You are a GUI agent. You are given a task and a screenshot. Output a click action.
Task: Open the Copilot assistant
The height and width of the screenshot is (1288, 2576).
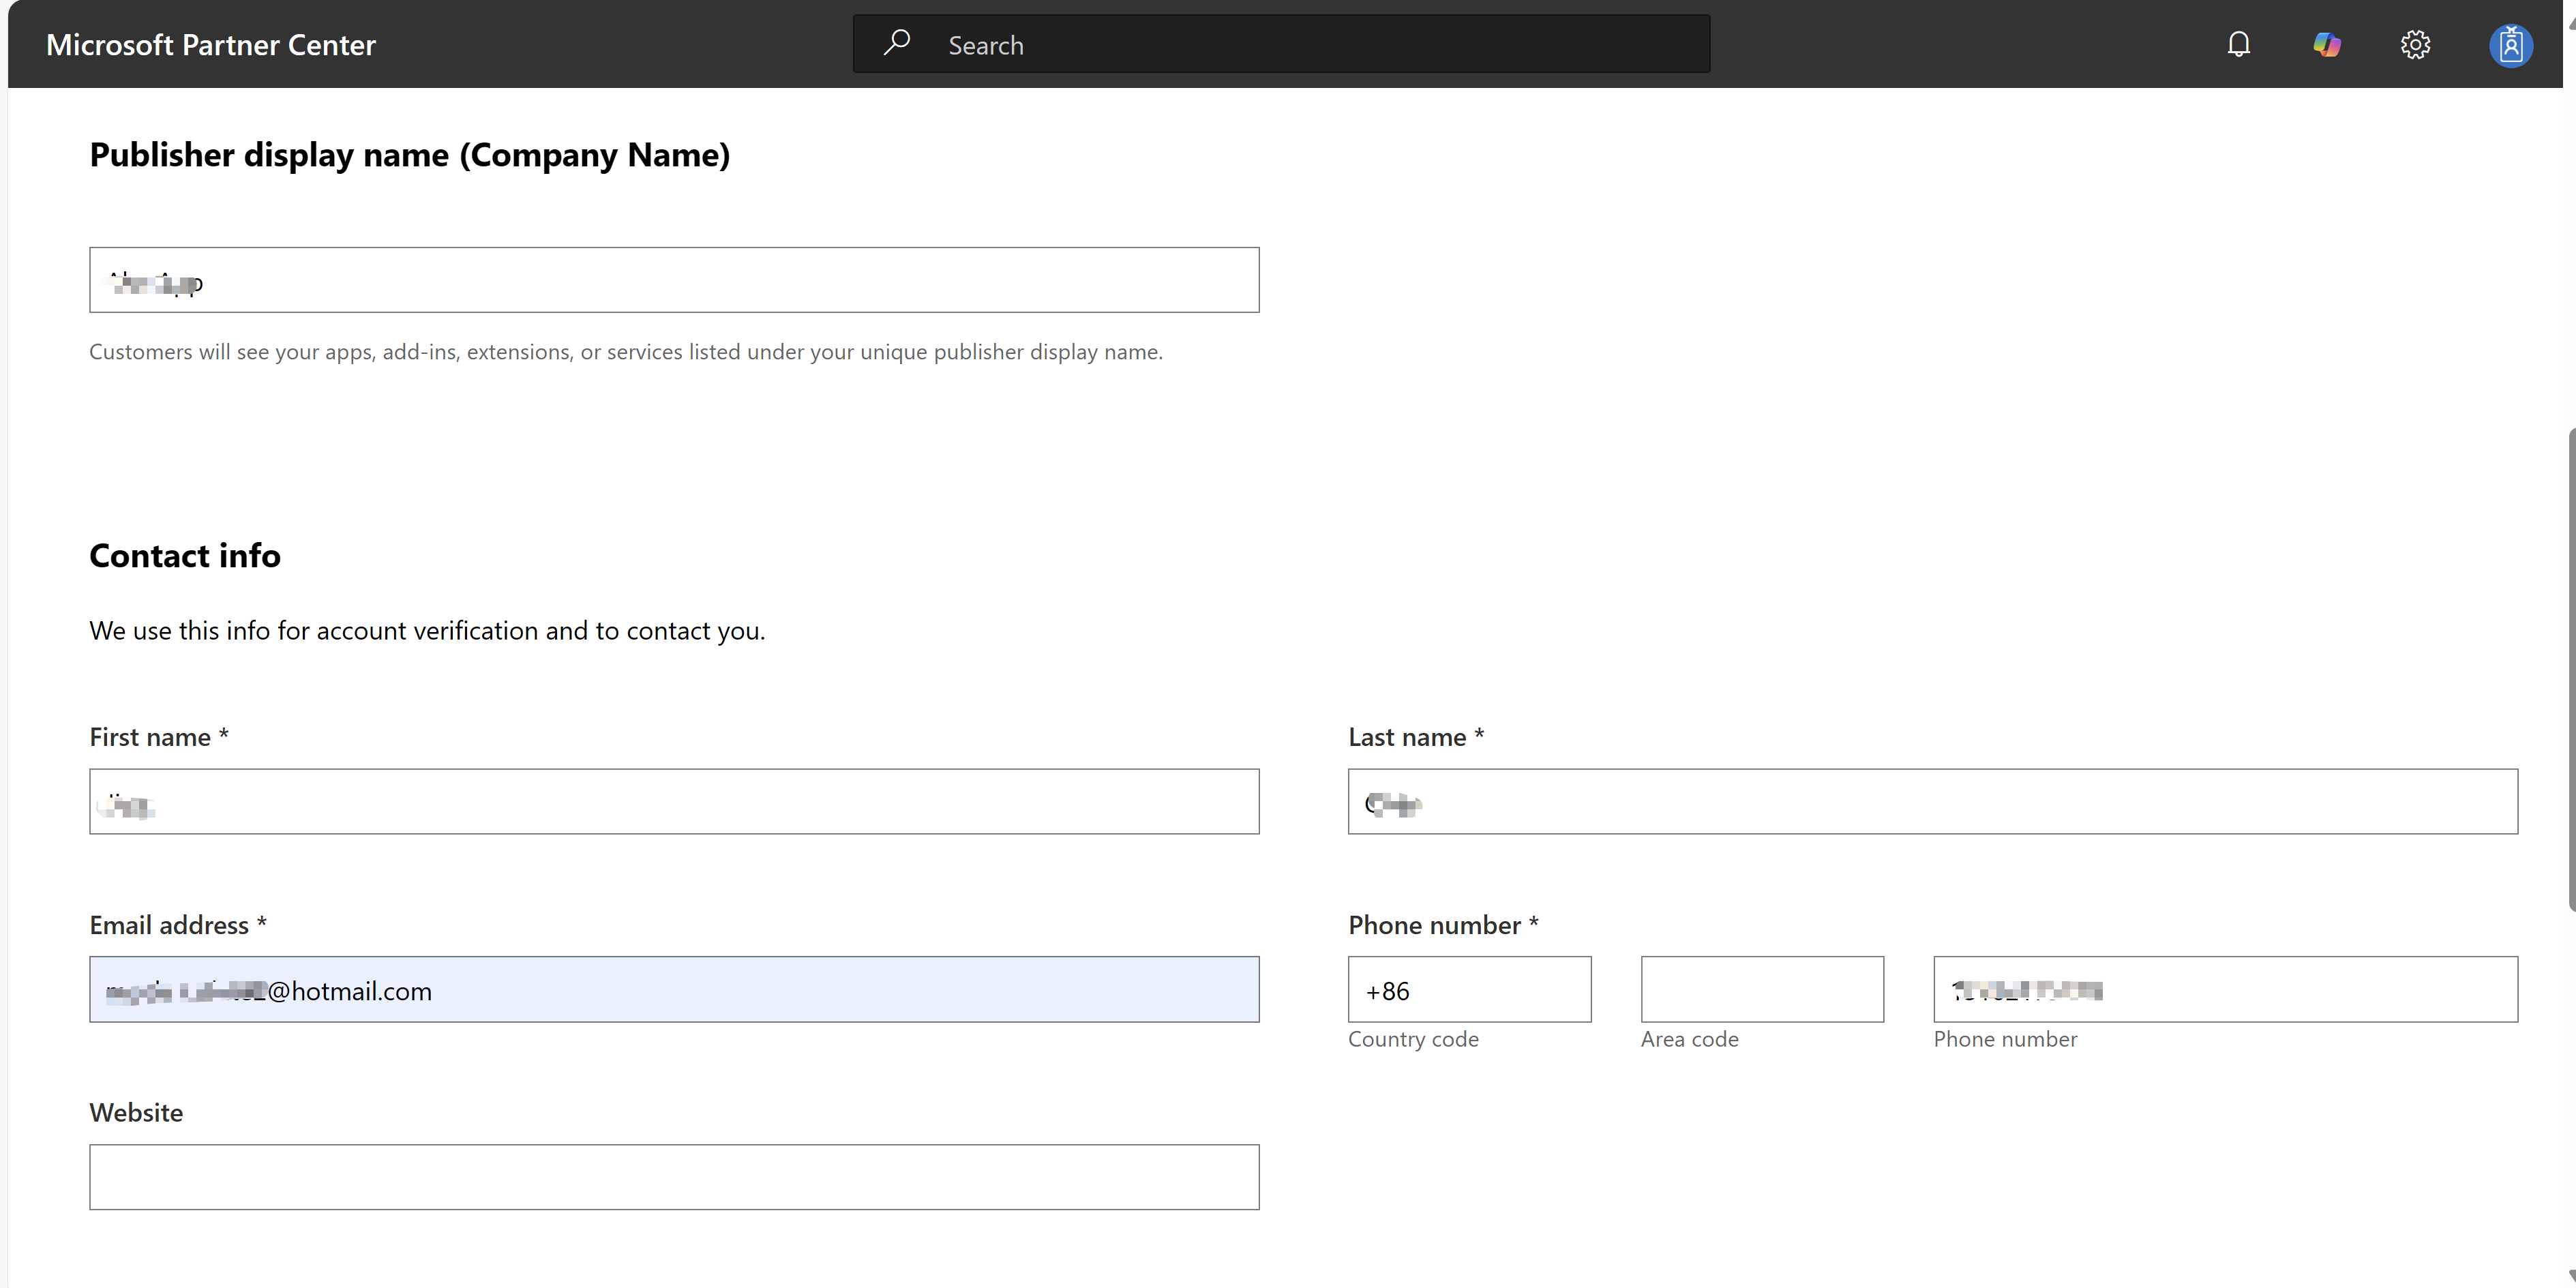pyautogui.click(x=2327, y=44)
